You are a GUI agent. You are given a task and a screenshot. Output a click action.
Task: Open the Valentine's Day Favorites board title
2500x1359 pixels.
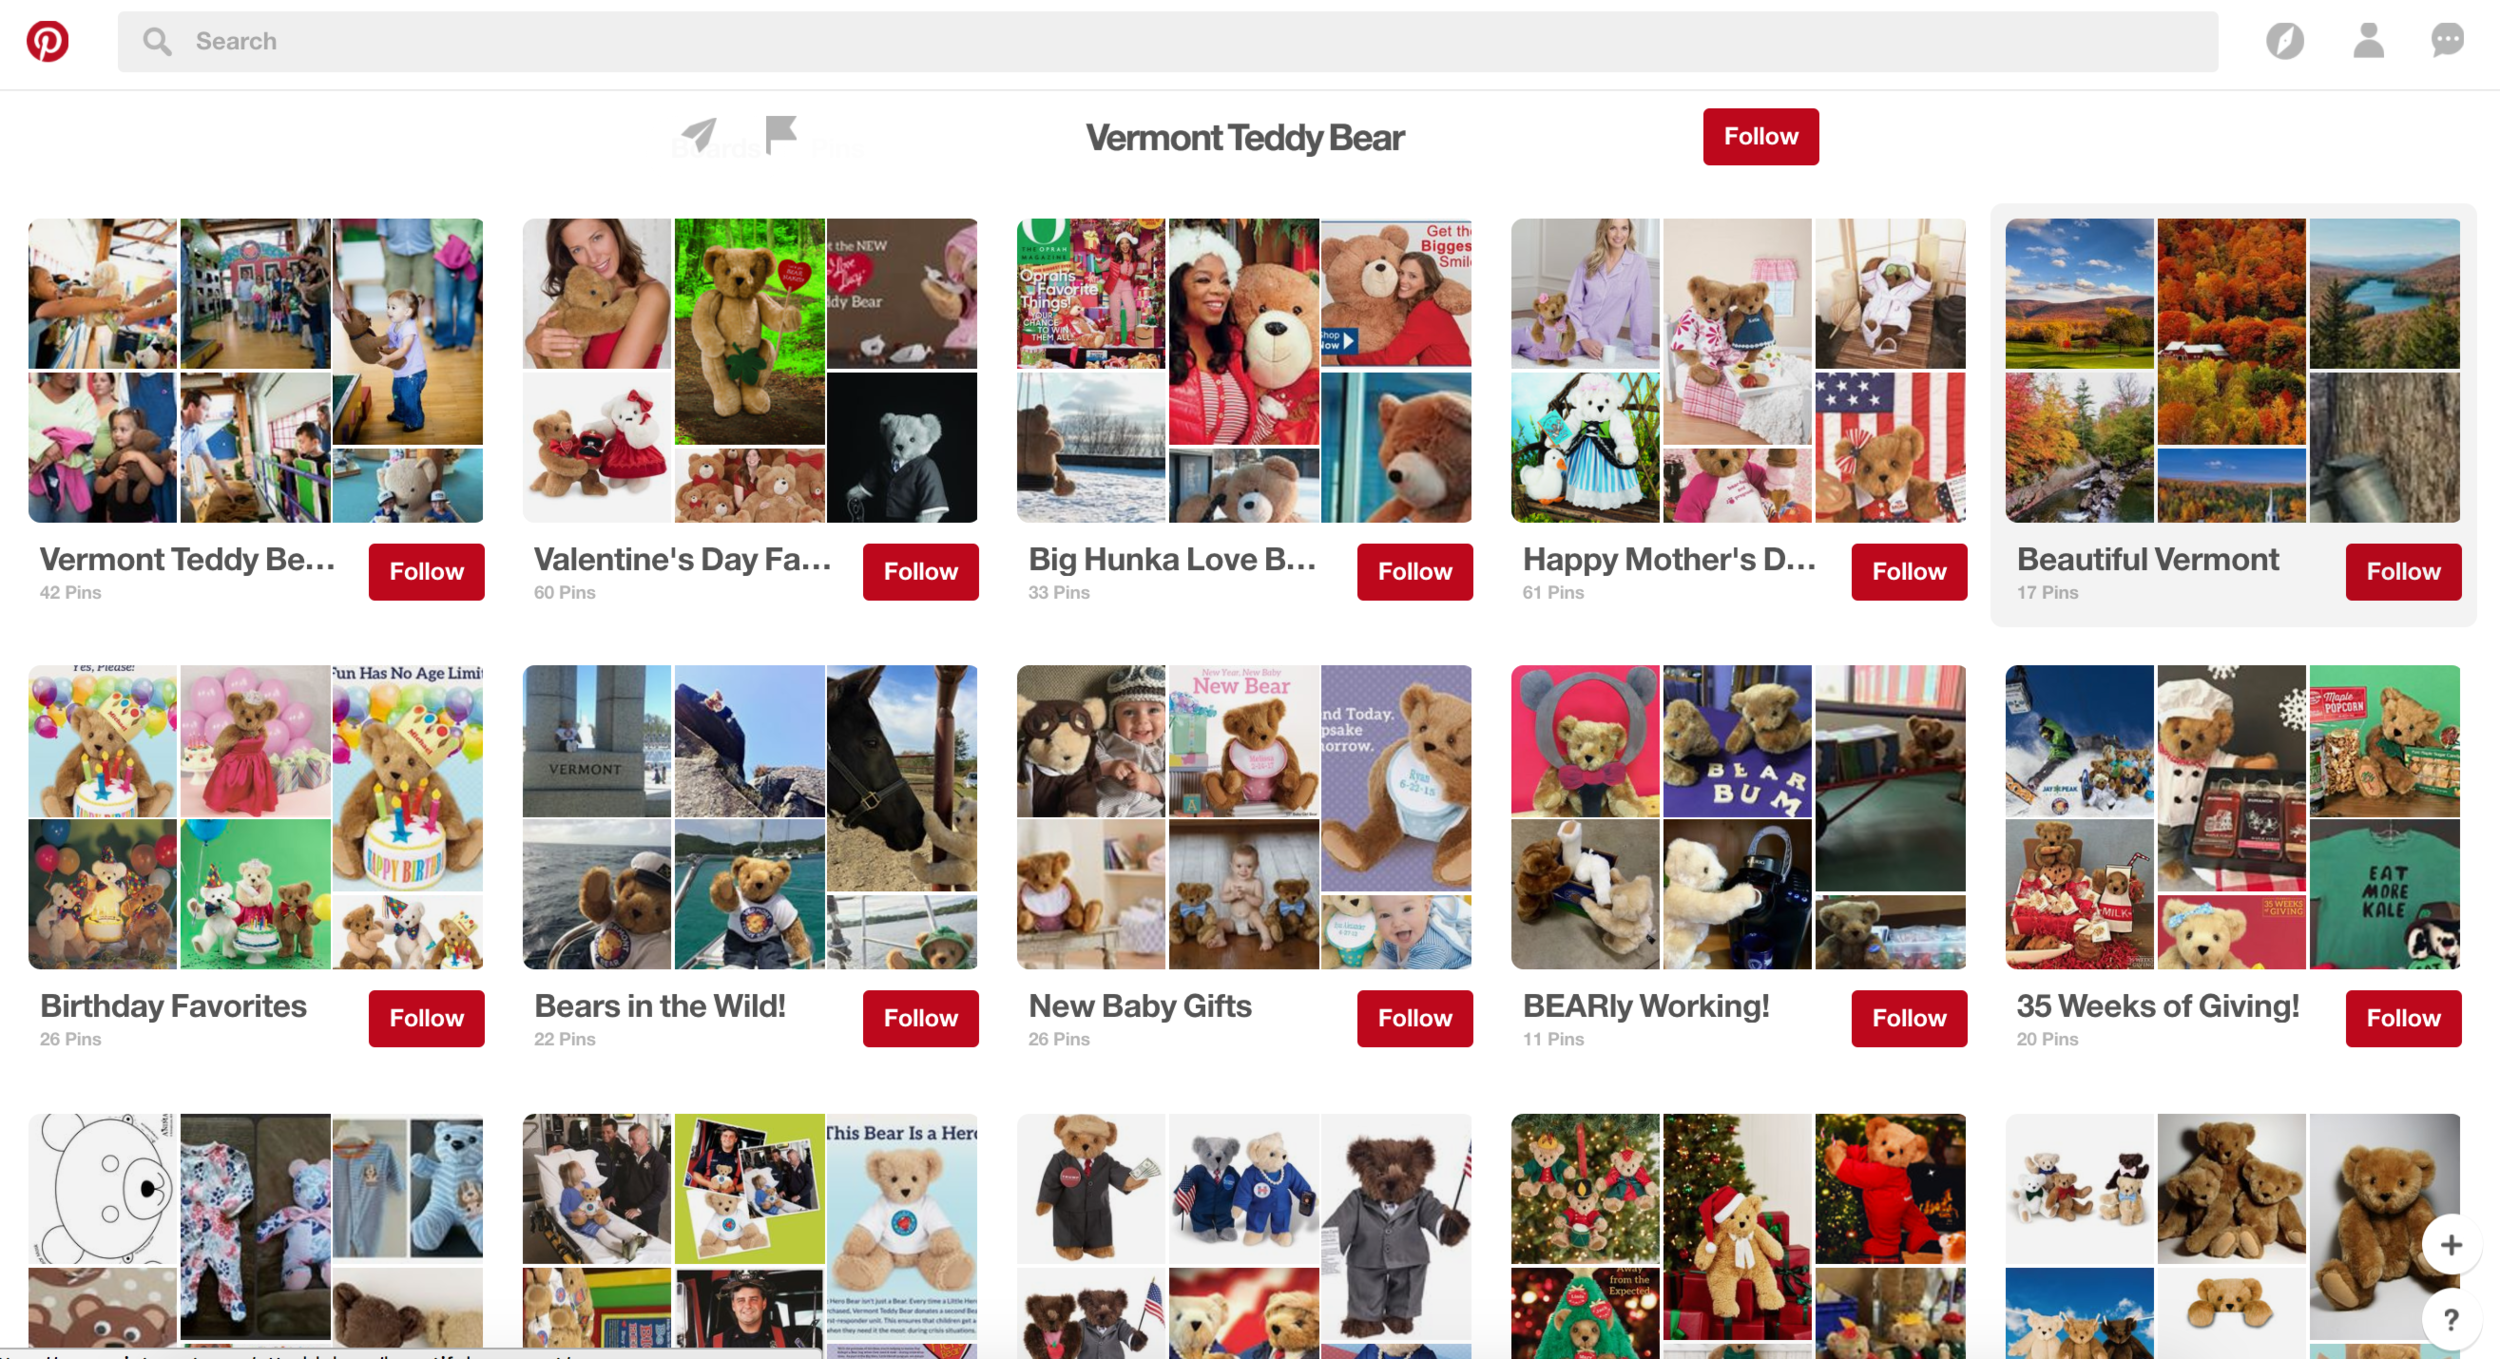tap(683, 559)
